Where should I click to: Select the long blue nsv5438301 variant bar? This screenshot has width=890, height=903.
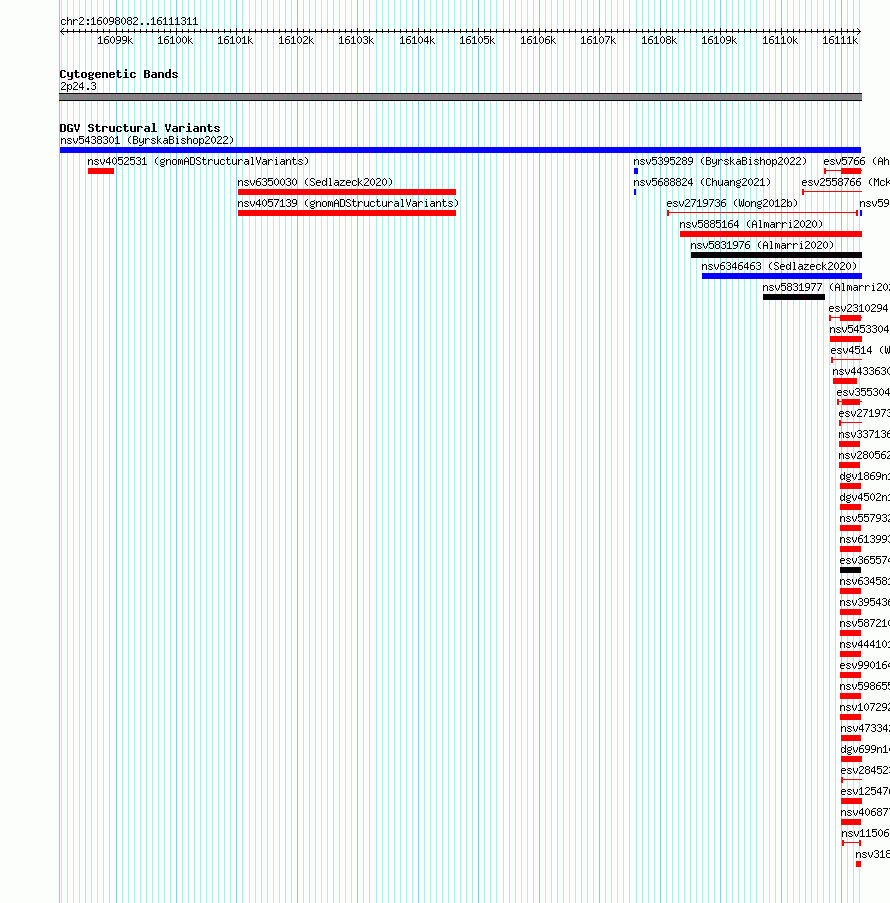click(x=460, y=150)
